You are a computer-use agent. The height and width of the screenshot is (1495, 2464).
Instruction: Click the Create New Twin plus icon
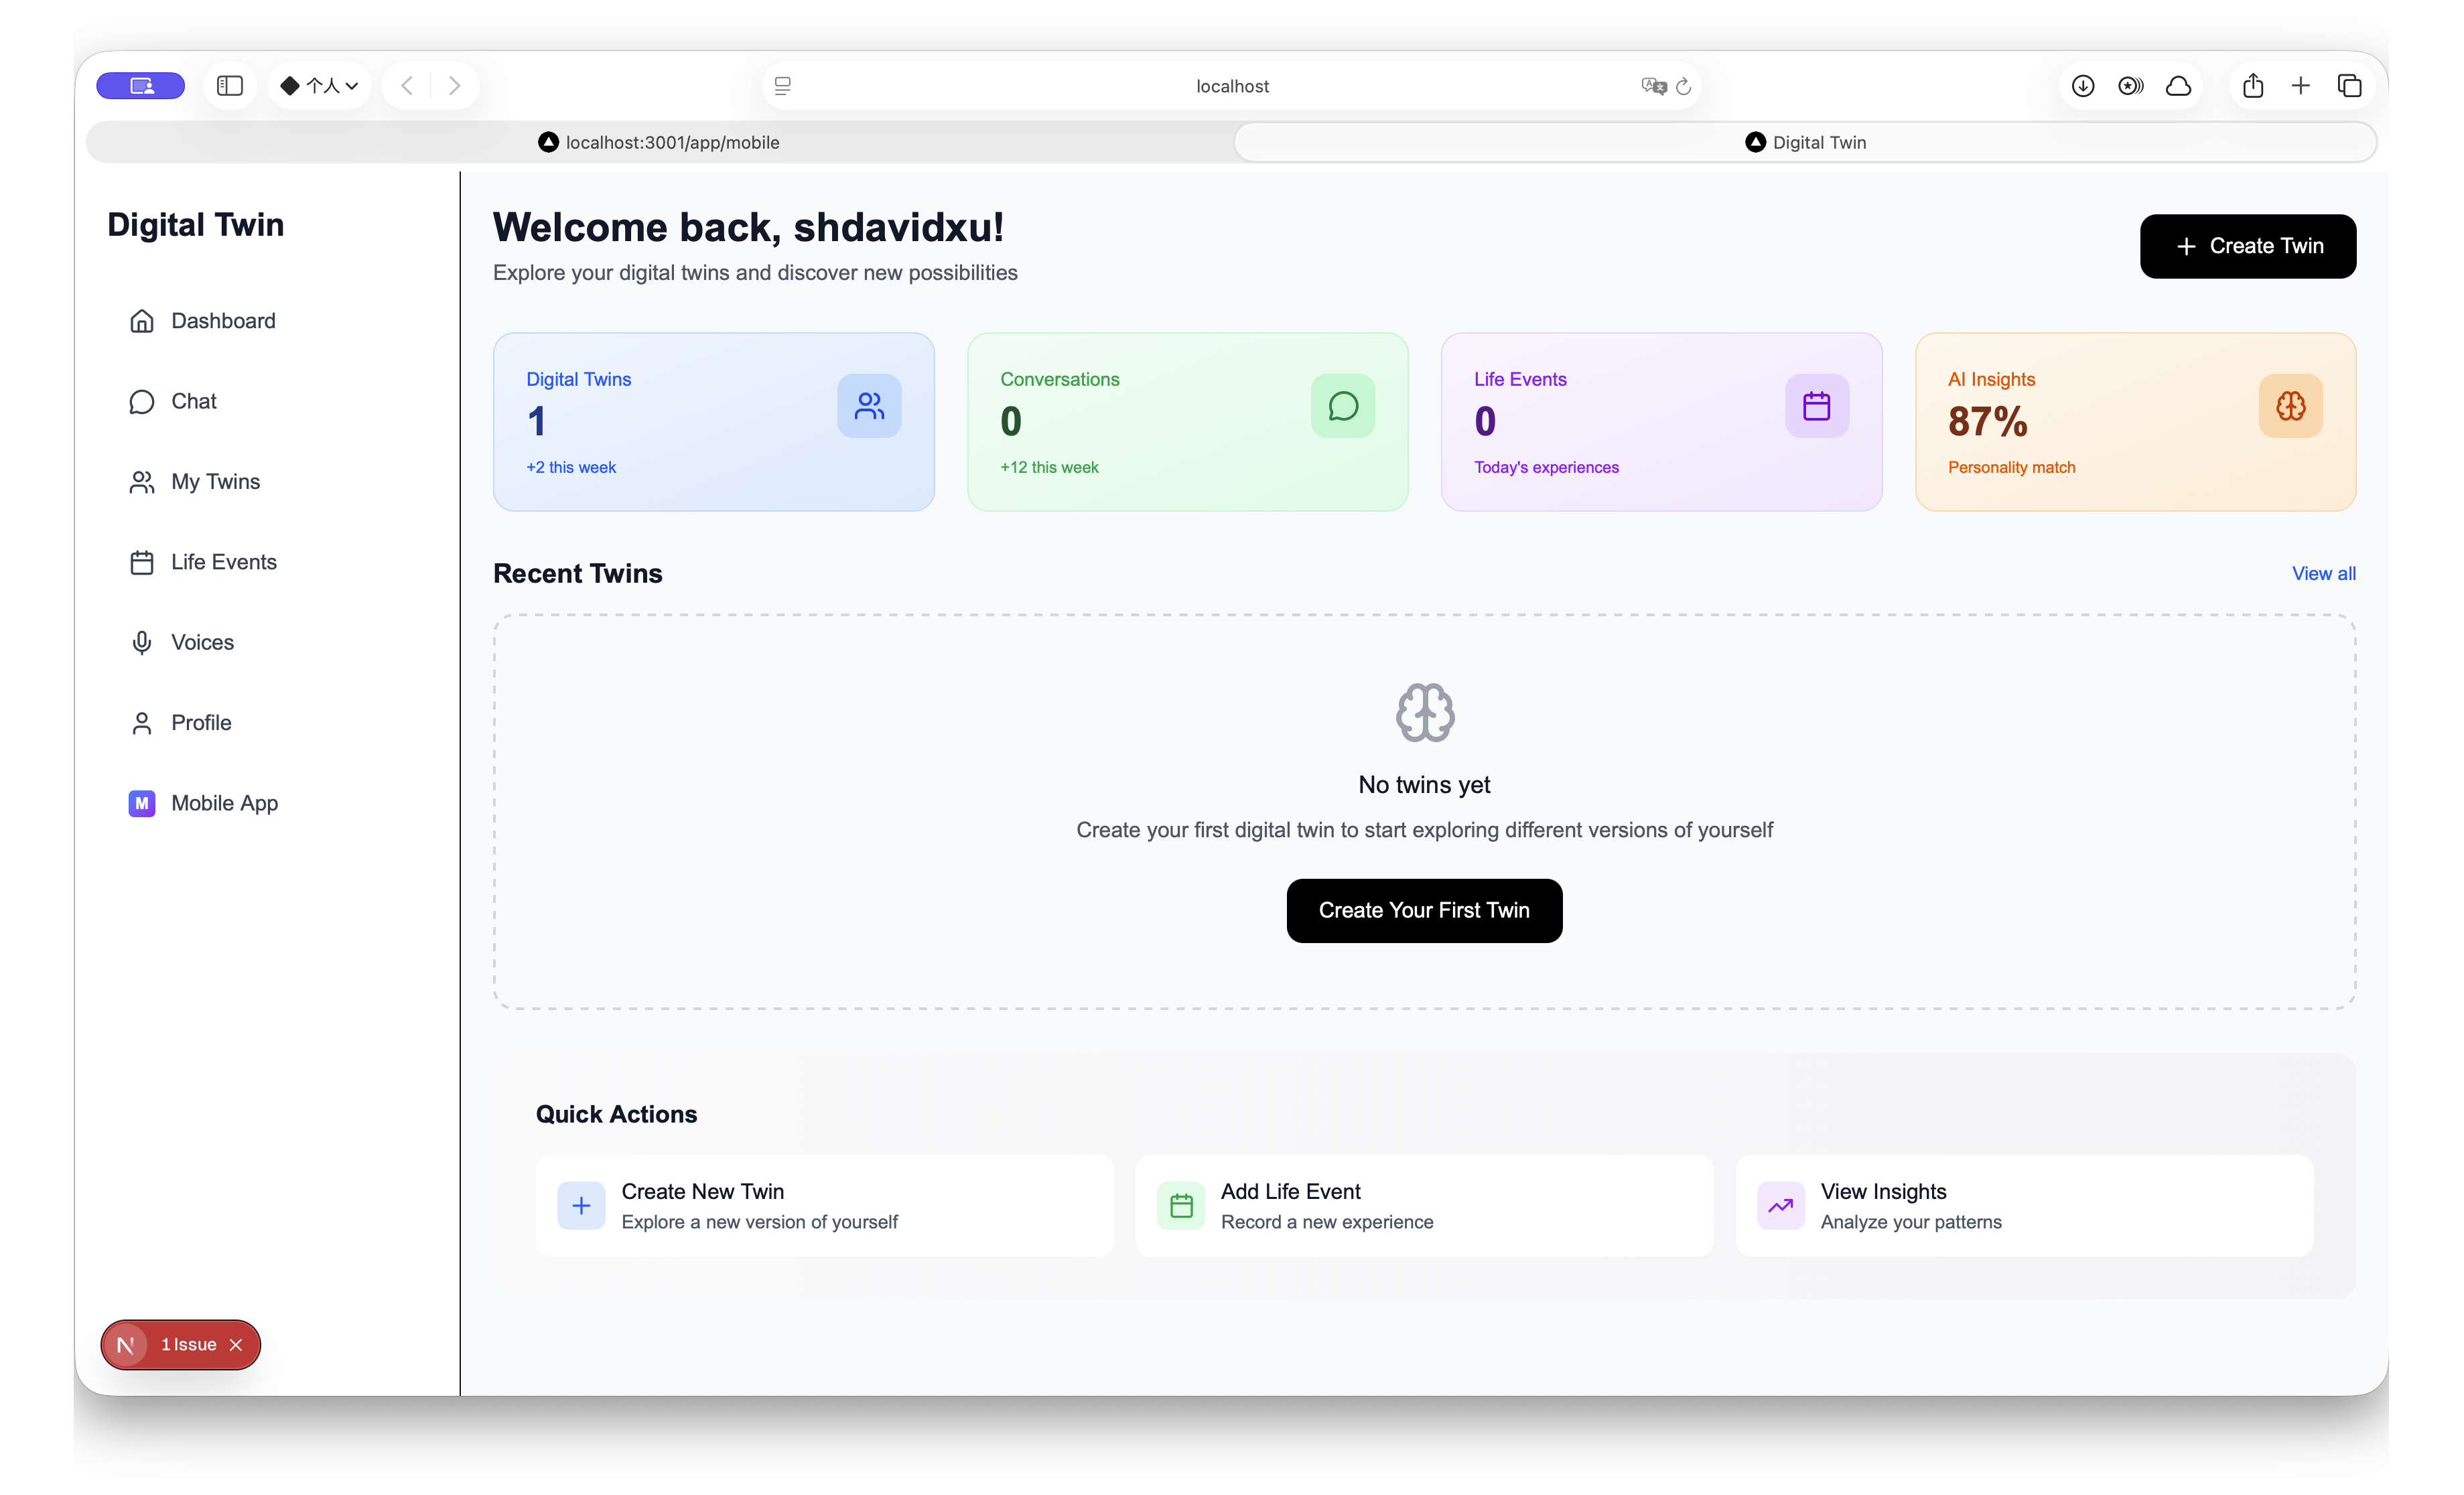tap(581, 1206)
